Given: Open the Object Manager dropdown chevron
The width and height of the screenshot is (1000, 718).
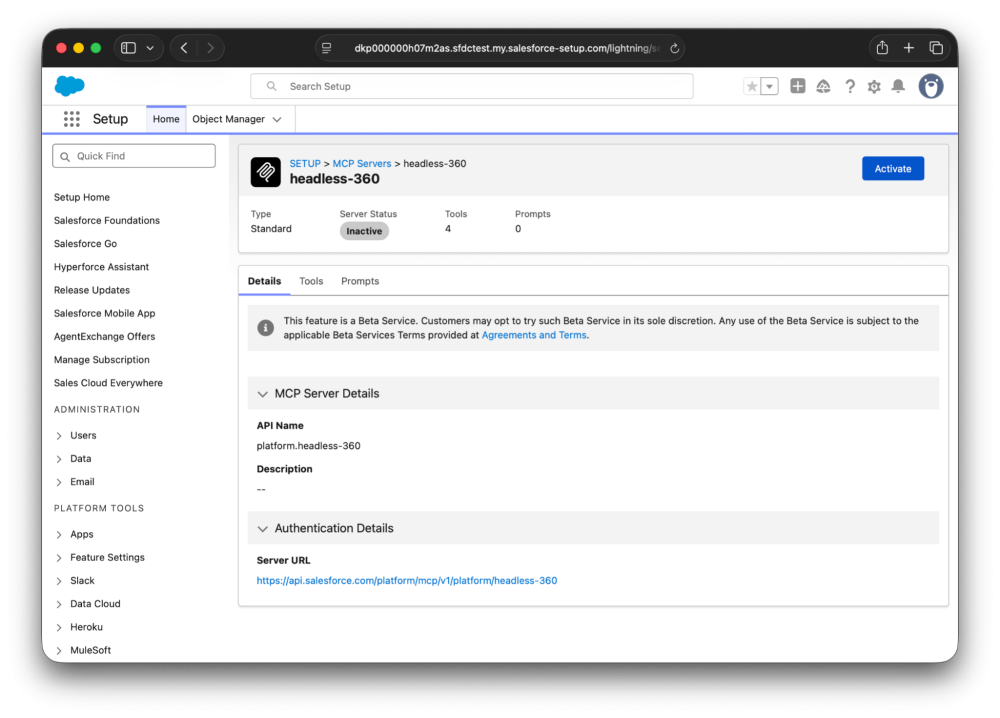Looking at the screenshot, I should [277, 119].
